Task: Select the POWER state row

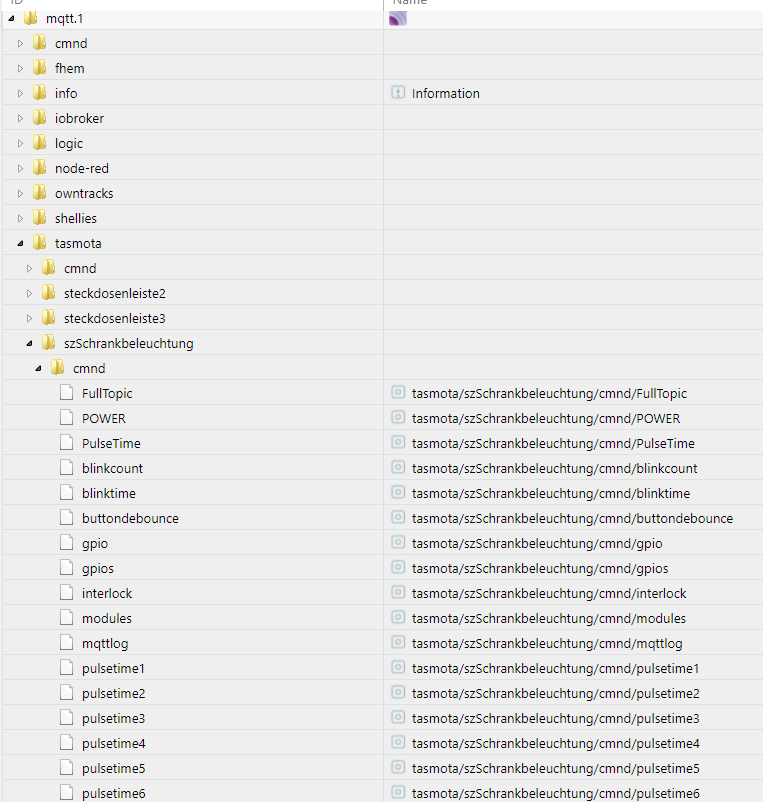Action: 383,418
